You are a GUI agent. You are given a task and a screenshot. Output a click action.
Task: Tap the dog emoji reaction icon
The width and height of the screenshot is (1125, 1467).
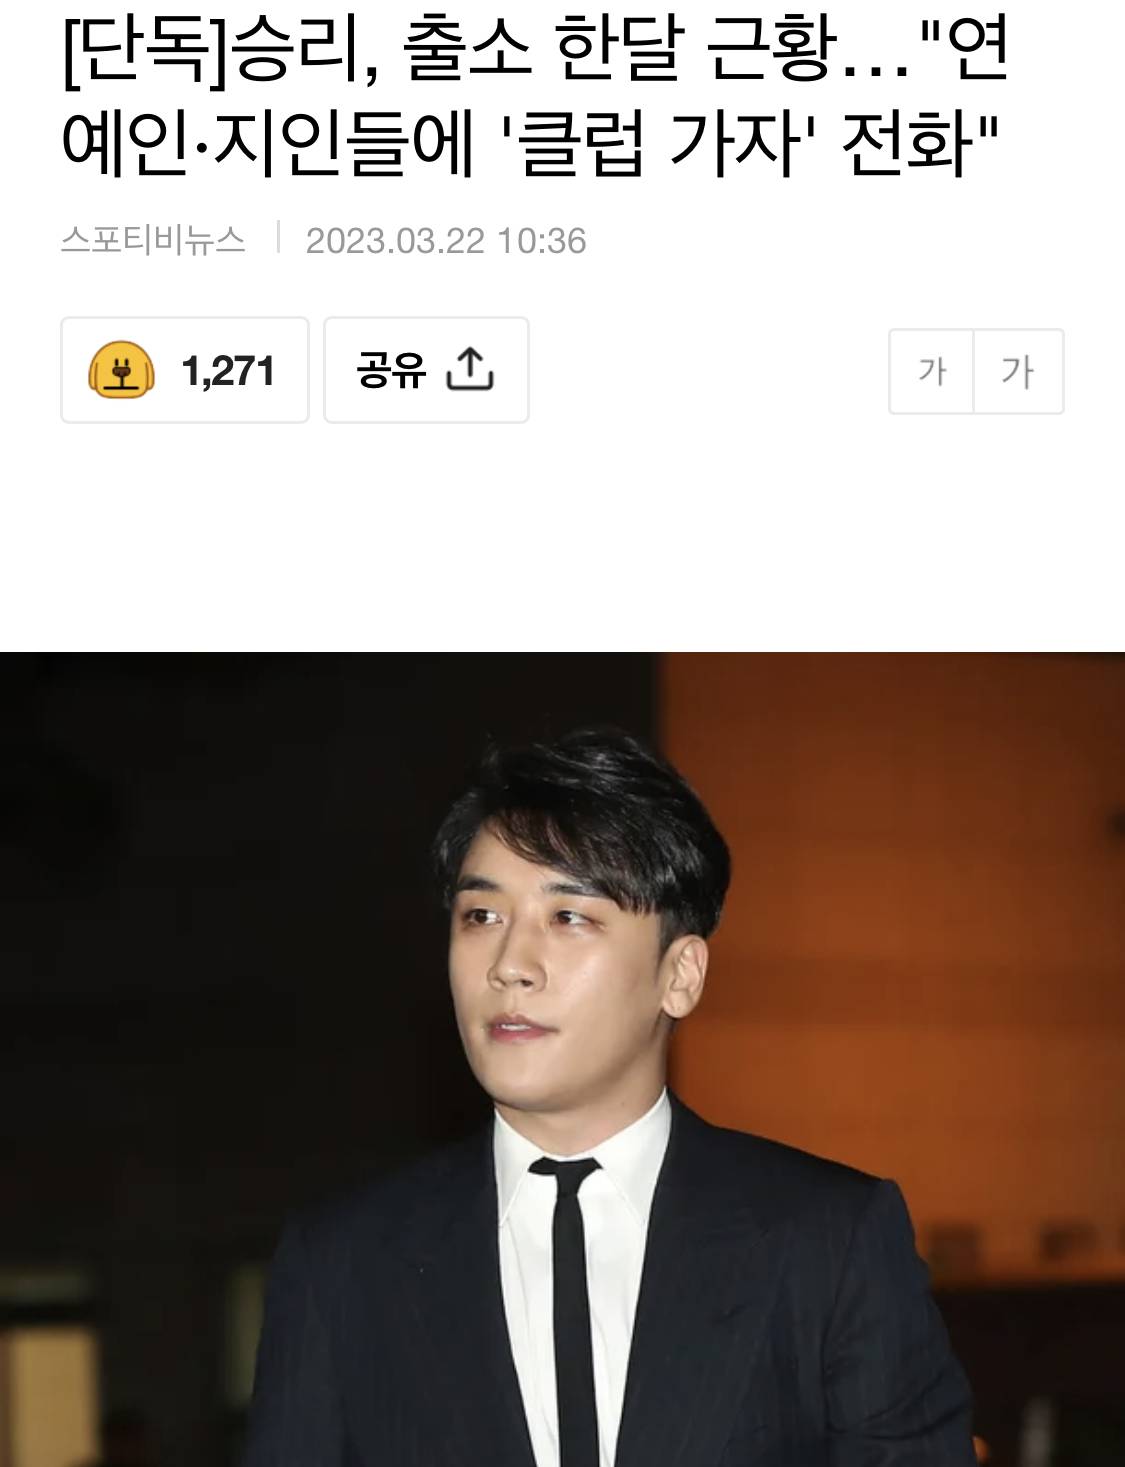click(121, 370)
